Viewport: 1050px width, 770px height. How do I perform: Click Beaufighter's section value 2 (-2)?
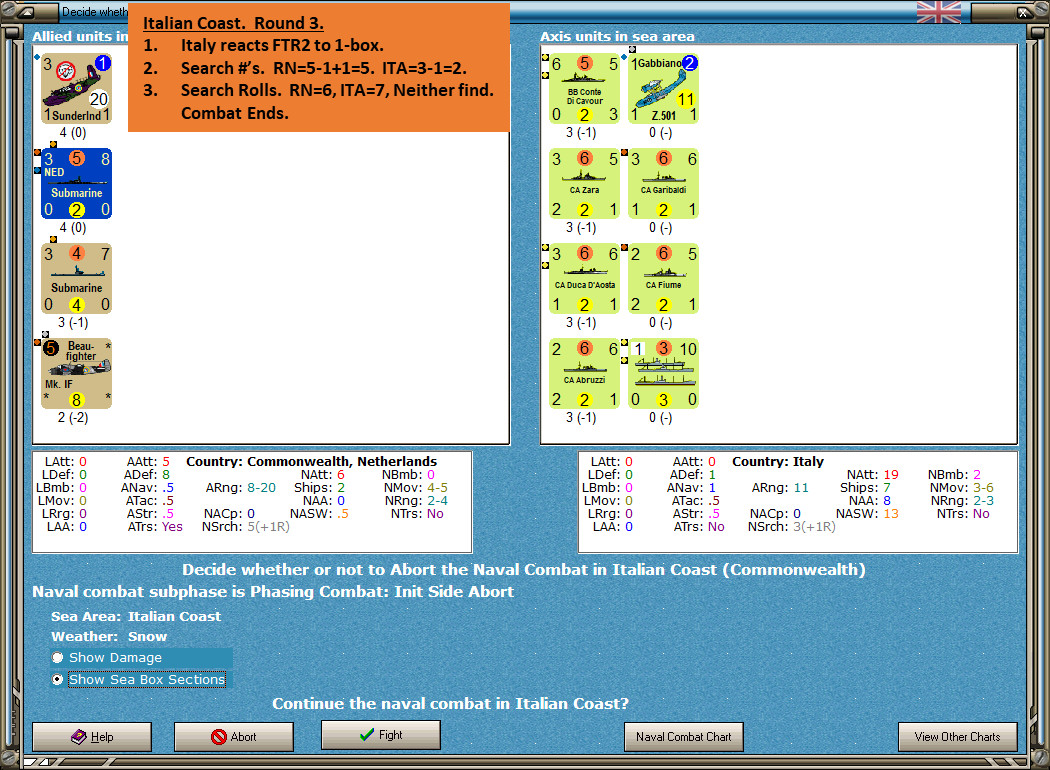[x=73, y=418]
